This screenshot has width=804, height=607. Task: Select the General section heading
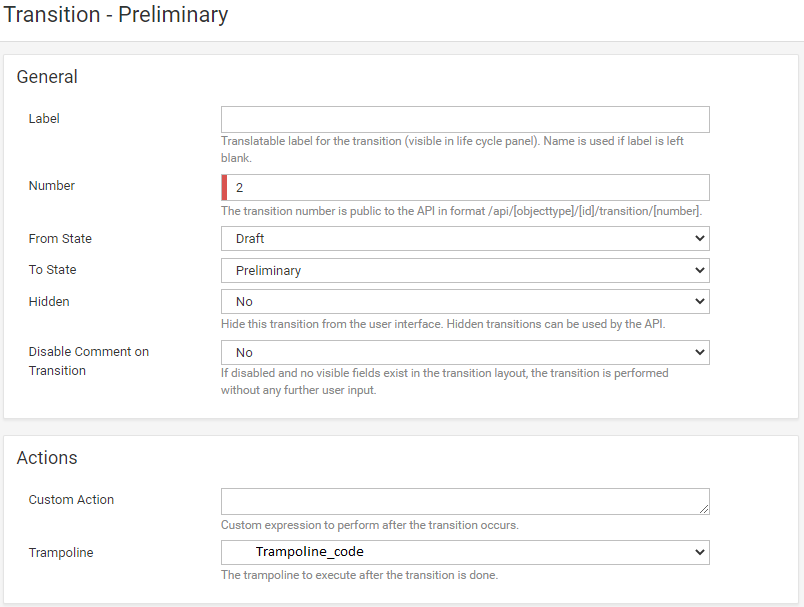(x=47, y=77)
